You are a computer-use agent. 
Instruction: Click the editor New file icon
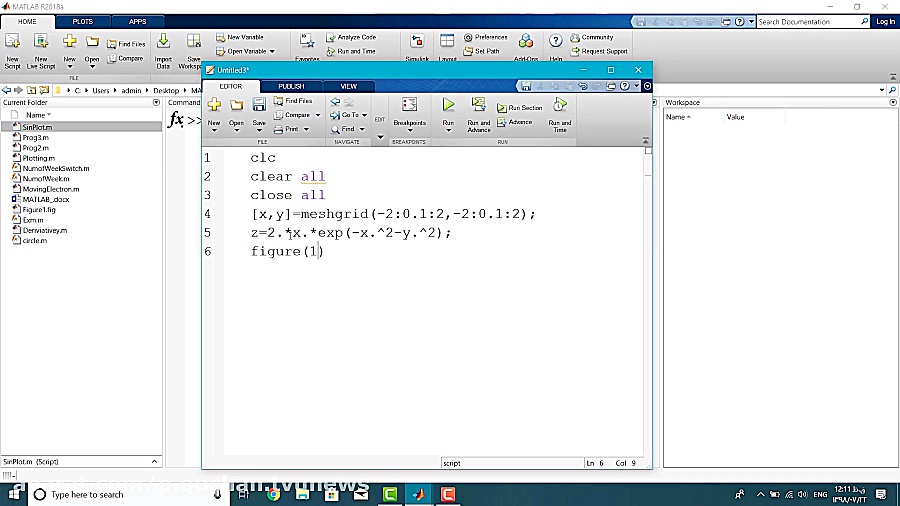[x=214, y=105]
